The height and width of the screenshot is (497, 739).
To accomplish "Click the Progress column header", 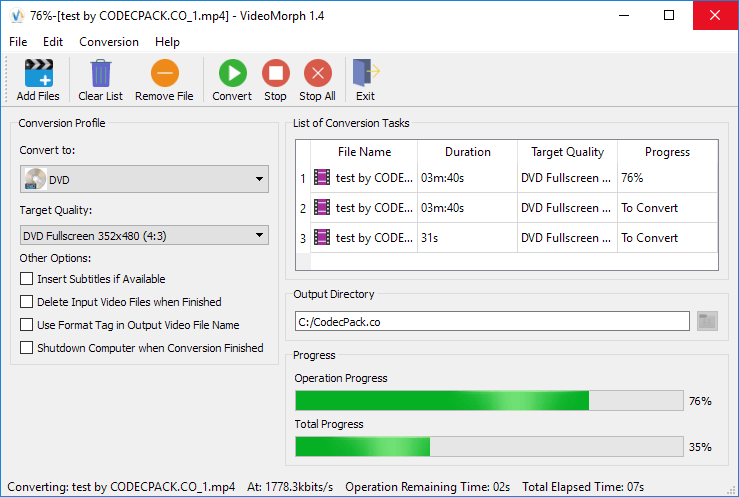I will click(667, 152).
